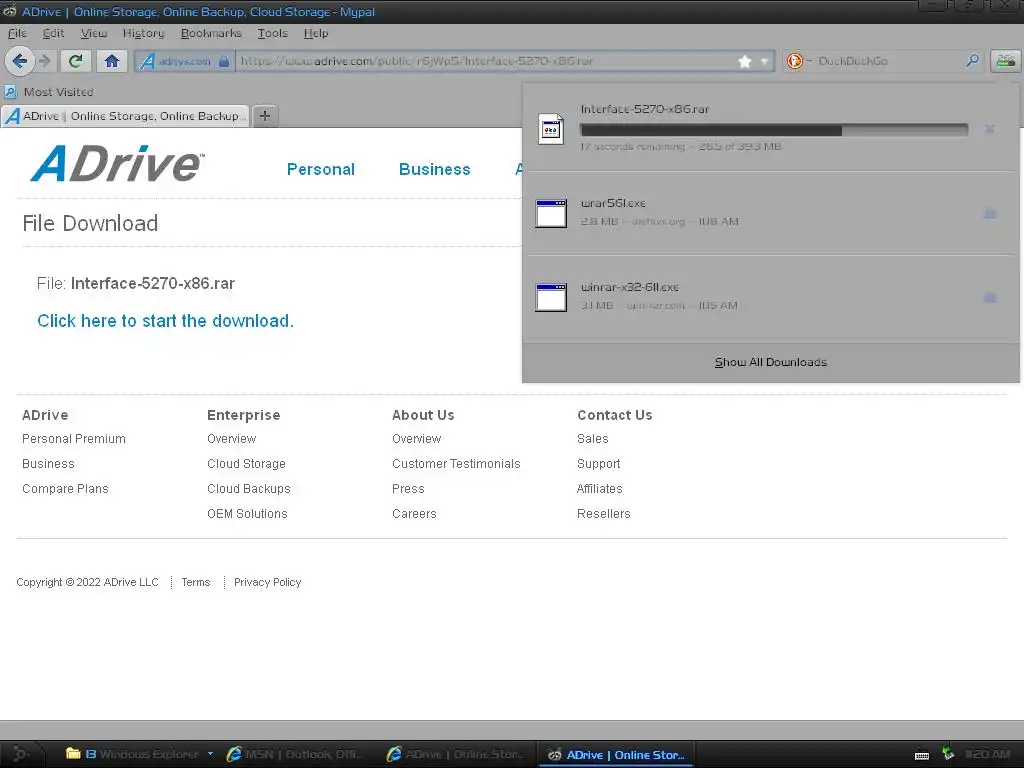Viewport: 1024px width, 768px height.
Task: Click the keyboard icon in system tray
Action: (922, 756)
